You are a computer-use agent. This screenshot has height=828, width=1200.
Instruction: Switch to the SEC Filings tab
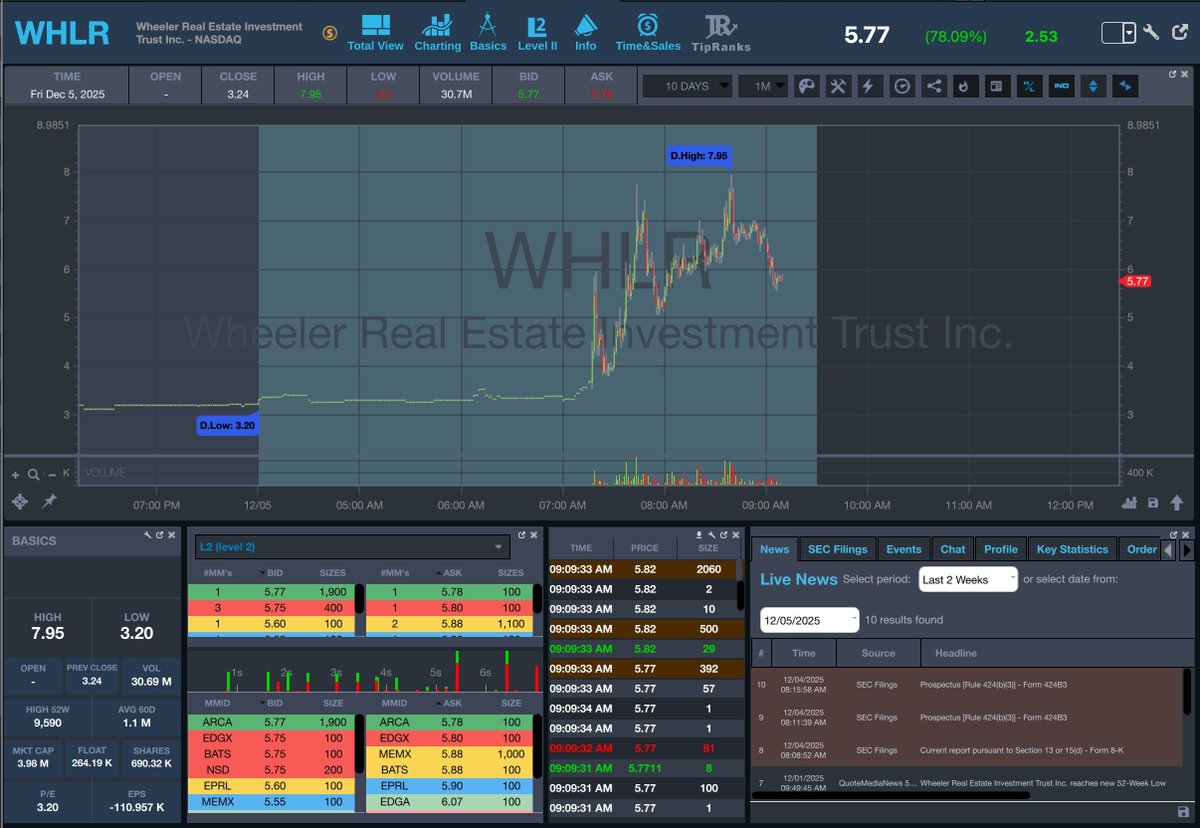click(837, 548)
